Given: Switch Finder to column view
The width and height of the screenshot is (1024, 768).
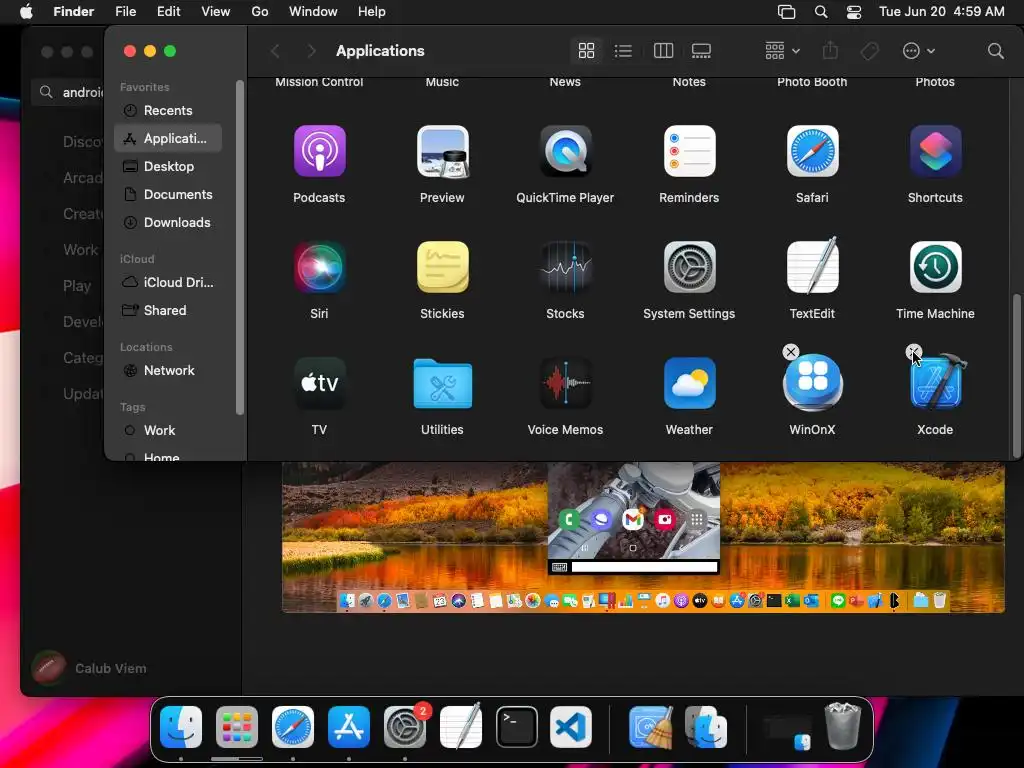Looking at the screenshot, I should tap(664, 51).
